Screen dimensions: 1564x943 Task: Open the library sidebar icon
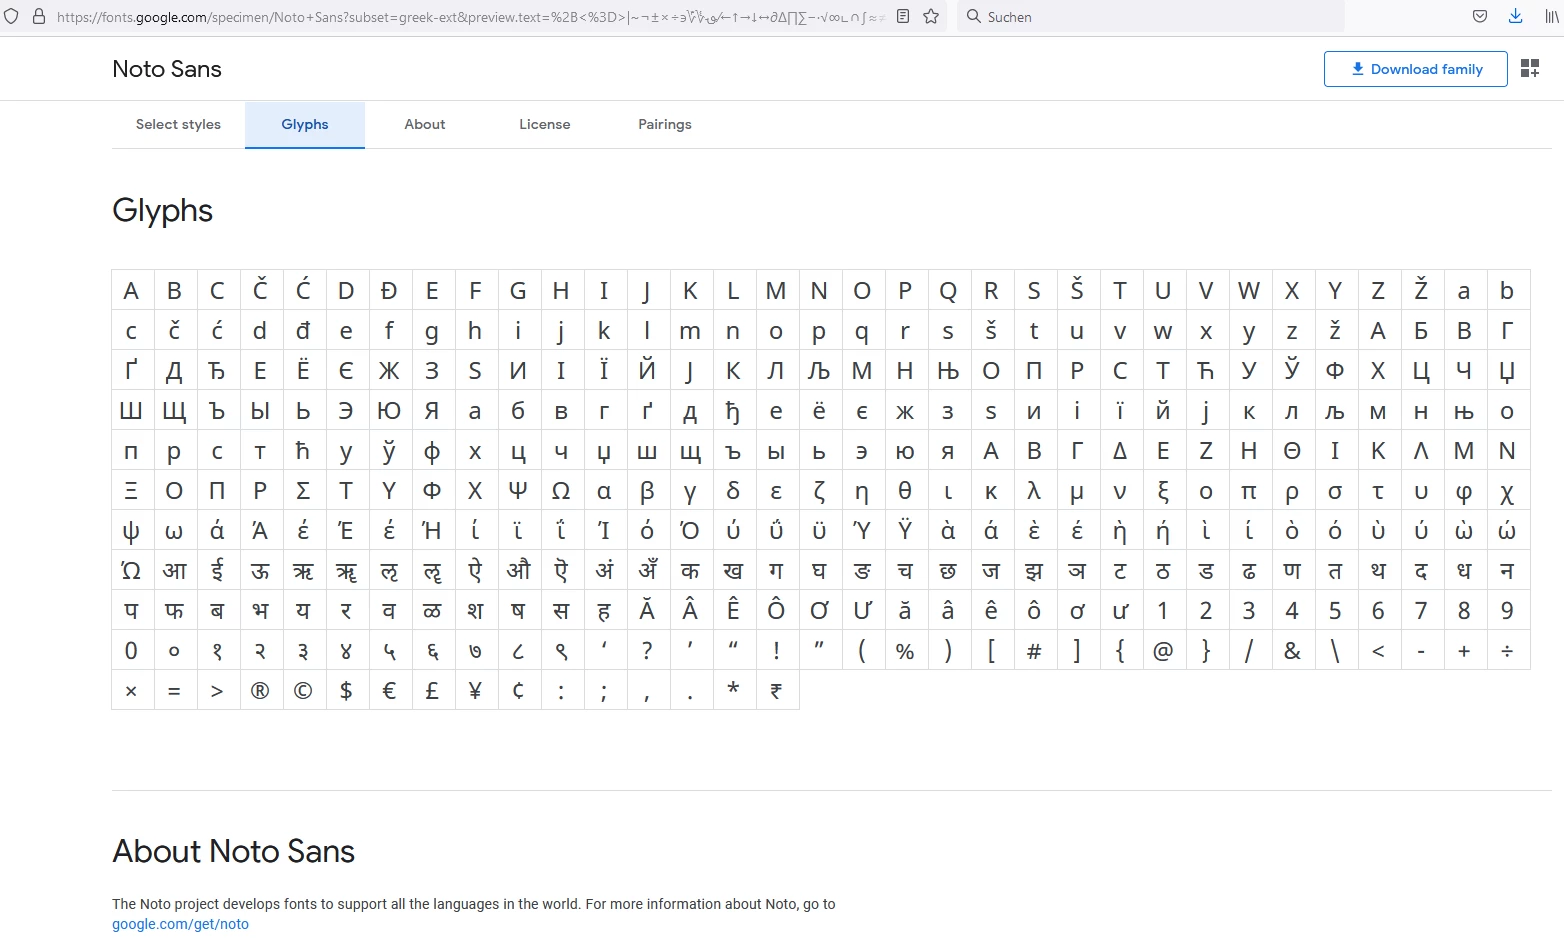click(1552, 17)
